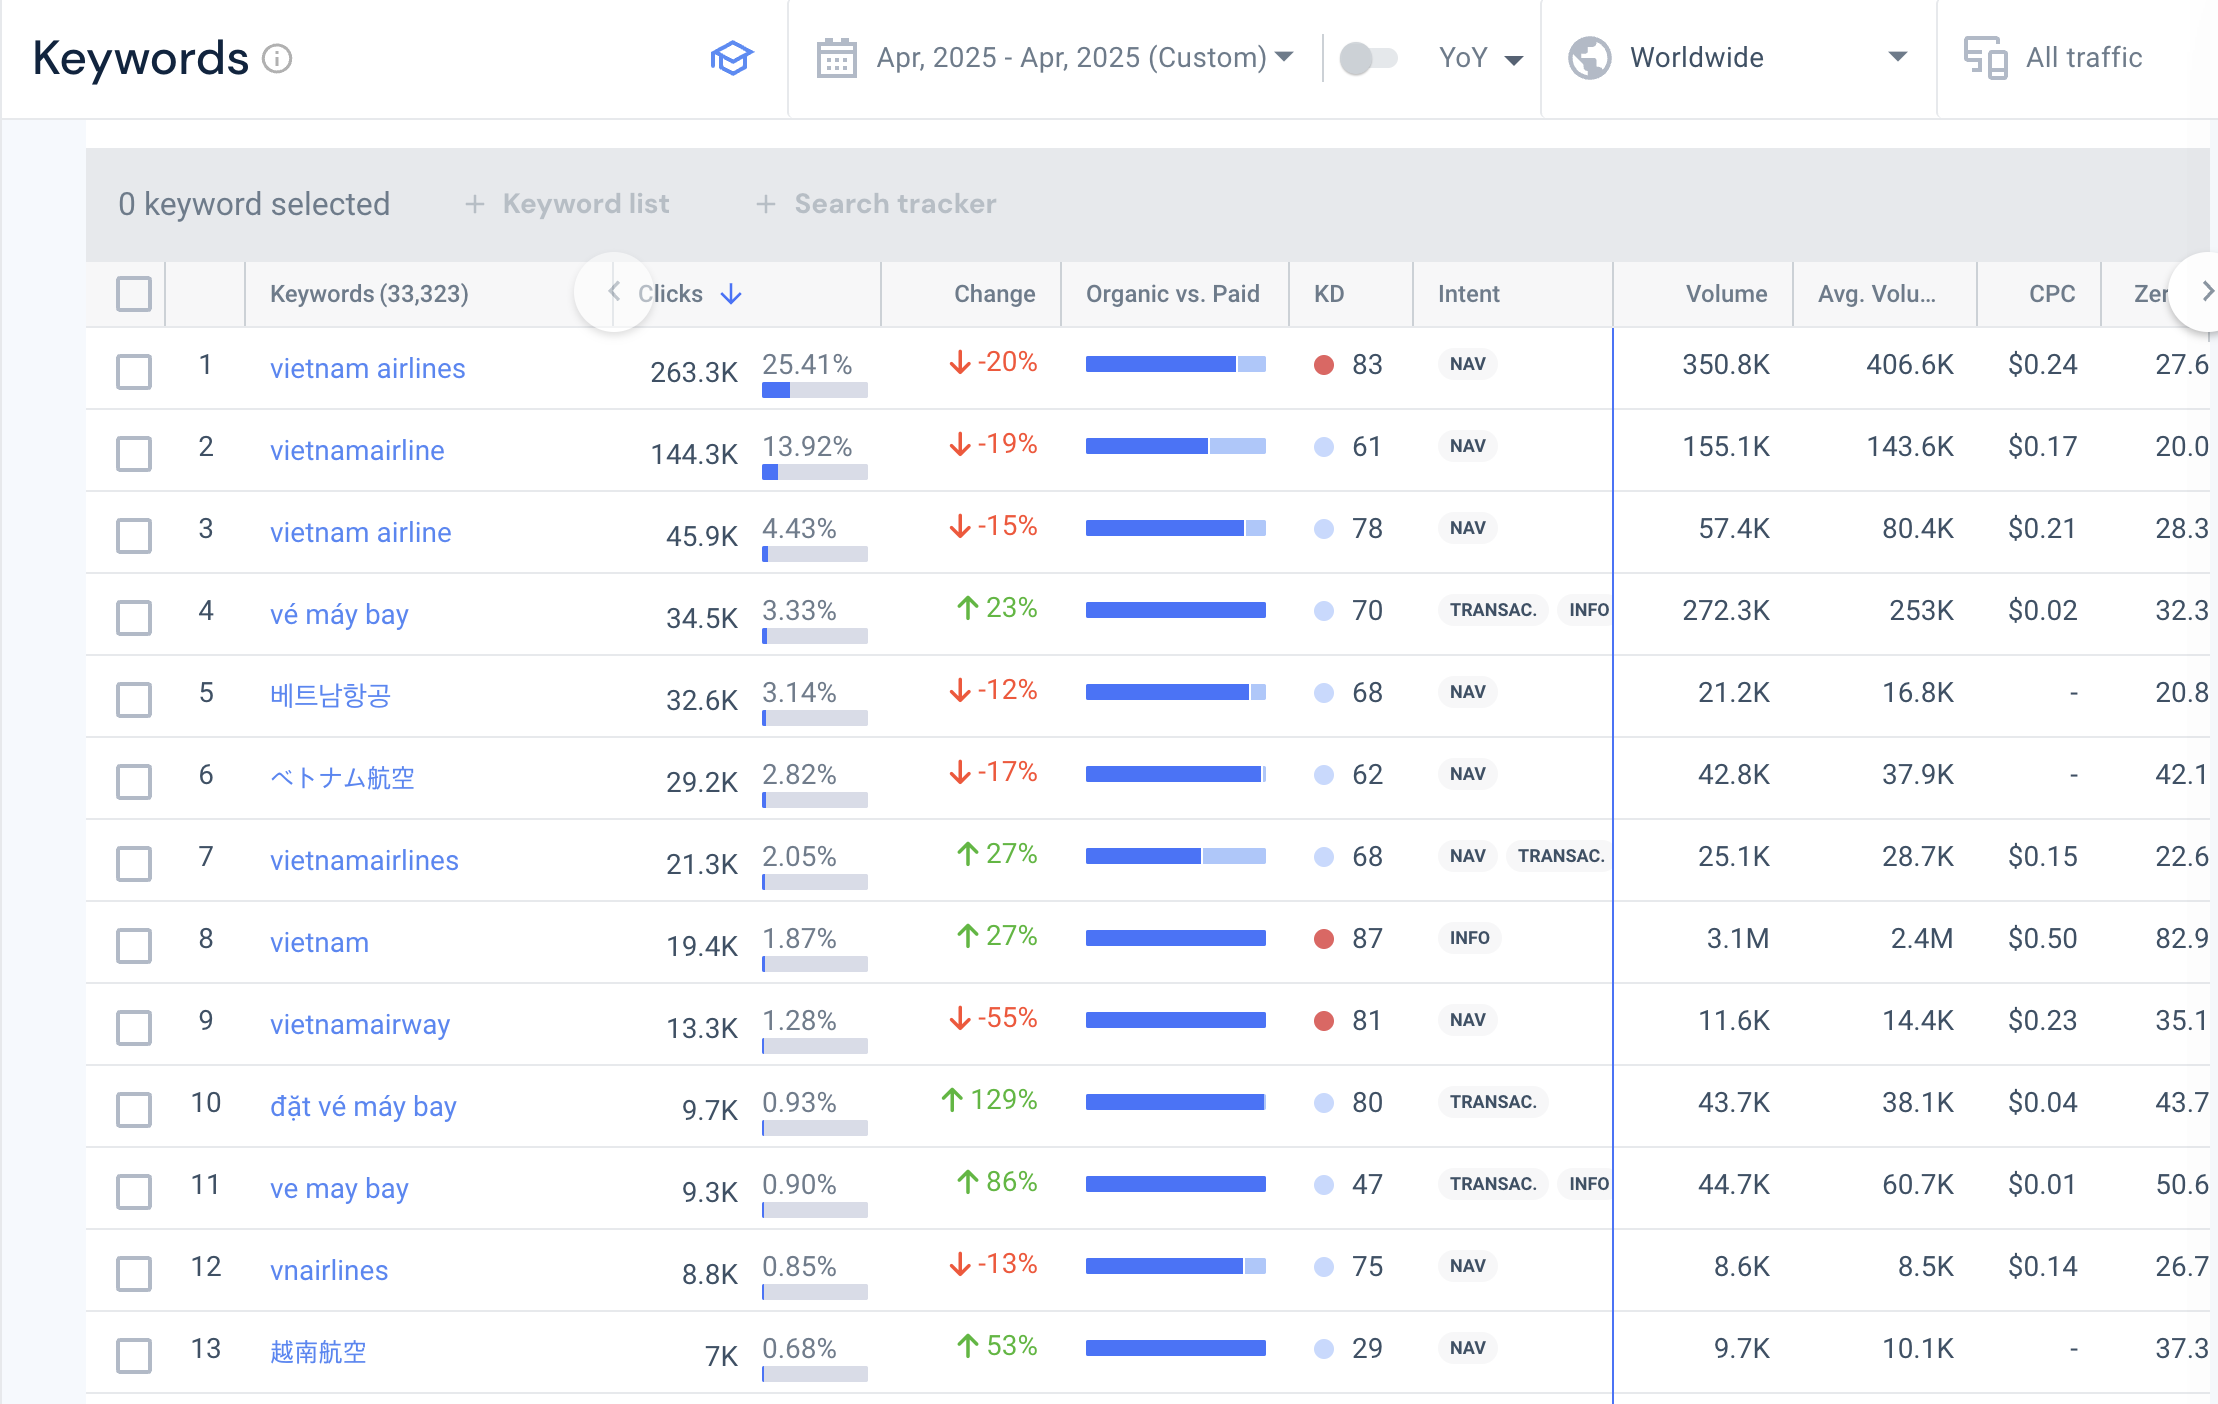Viewport: 2218px width, 1404px height.
Task: Click the plus icon before Keyword list
Action: pos(475,204)
